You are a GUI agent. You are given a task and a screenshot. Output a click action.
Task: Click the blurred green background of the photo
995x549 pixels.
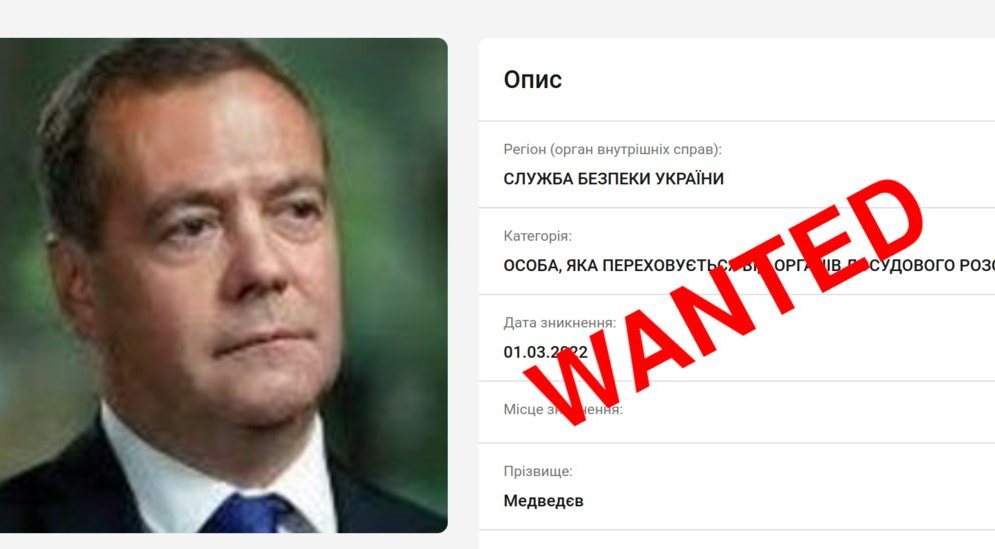[x=393, y=190]
